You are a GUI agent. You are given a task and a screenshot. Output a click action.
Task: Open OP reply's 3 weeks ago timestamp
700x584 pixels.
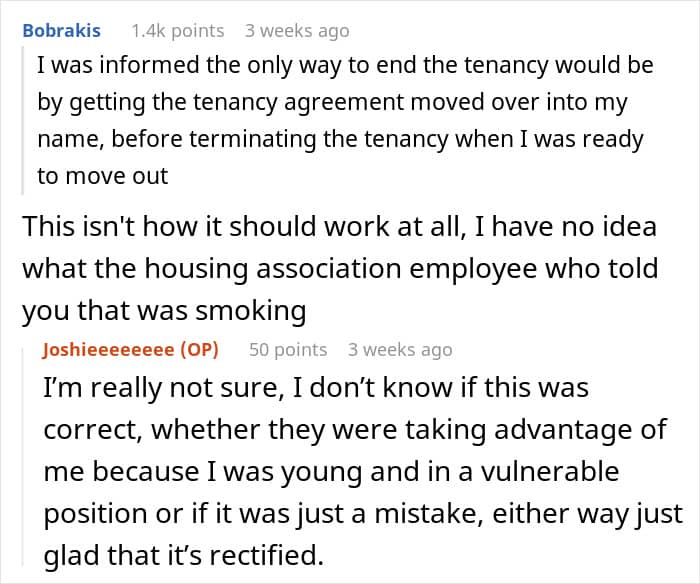point(400,349)
